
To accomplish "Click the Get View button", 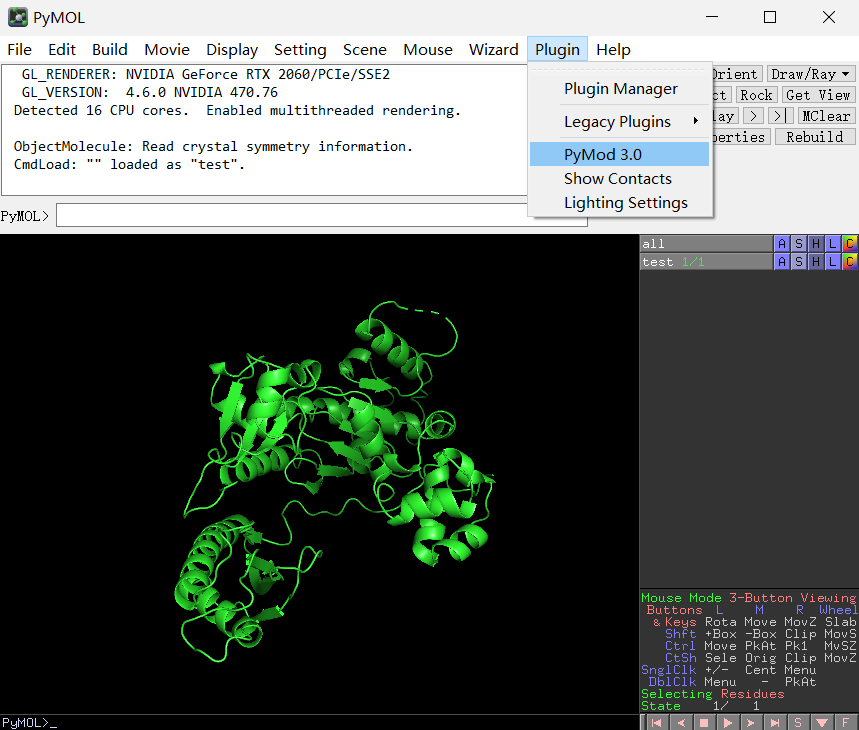I will 818,95.
